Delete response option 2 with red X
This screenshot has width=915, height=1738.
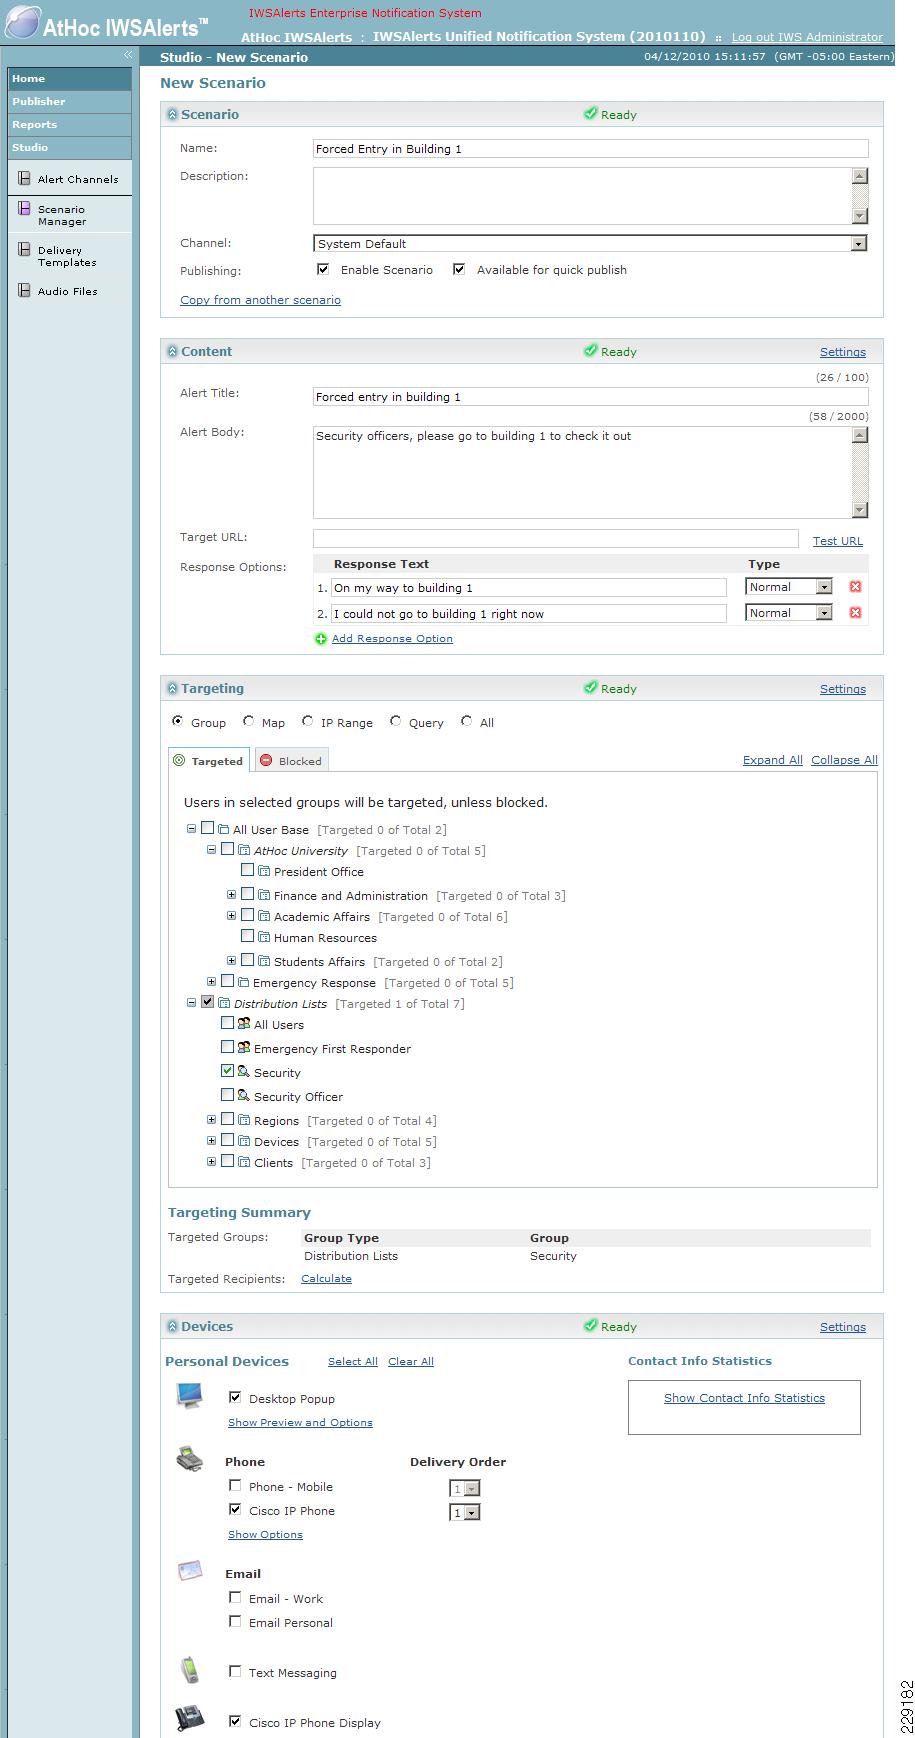click(x=855, y=613)
